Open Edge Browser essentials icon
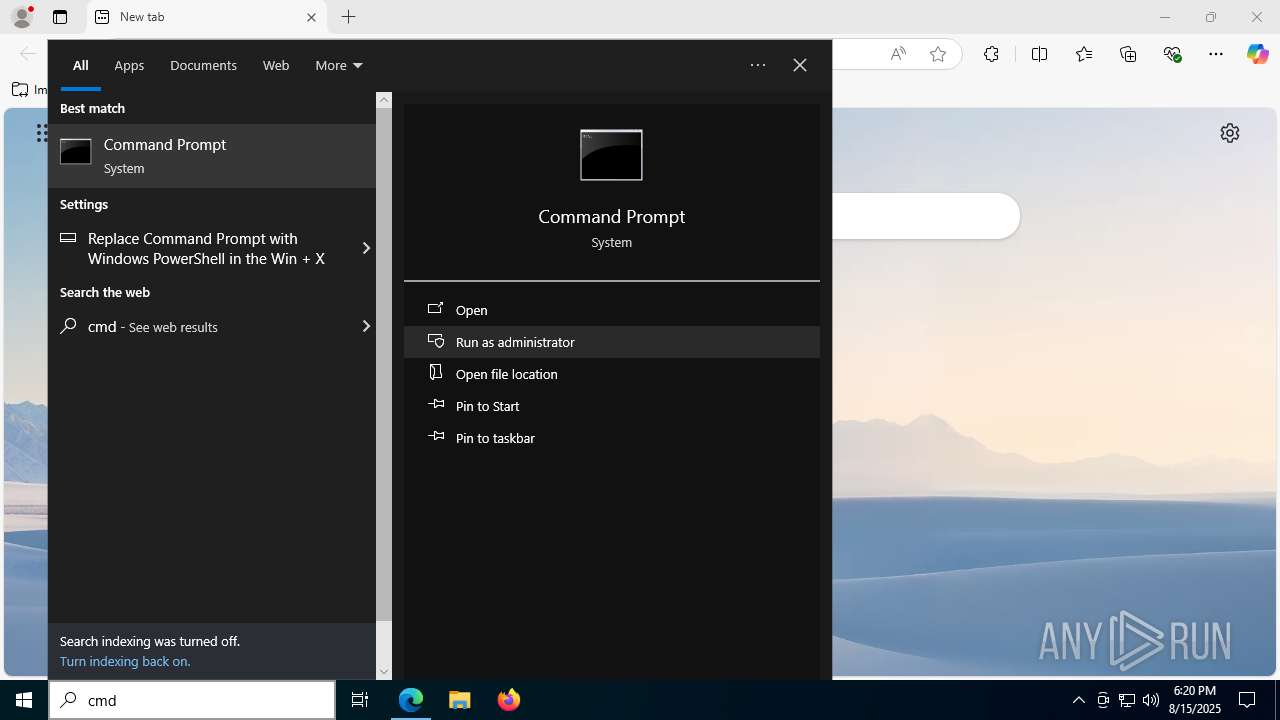Screen dimensions: 1280x720 [1173, 54]
